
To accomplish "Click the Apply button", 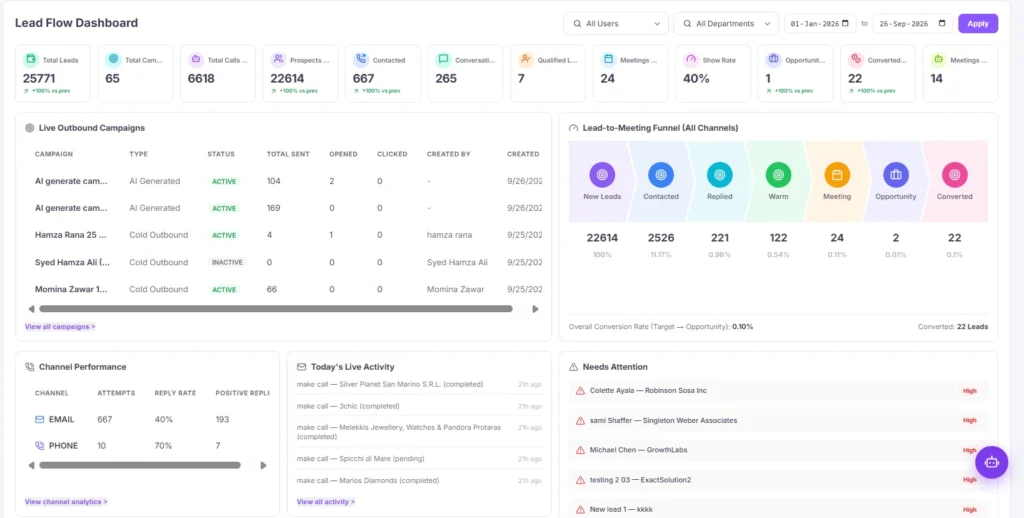I will [x=978, y=24].
